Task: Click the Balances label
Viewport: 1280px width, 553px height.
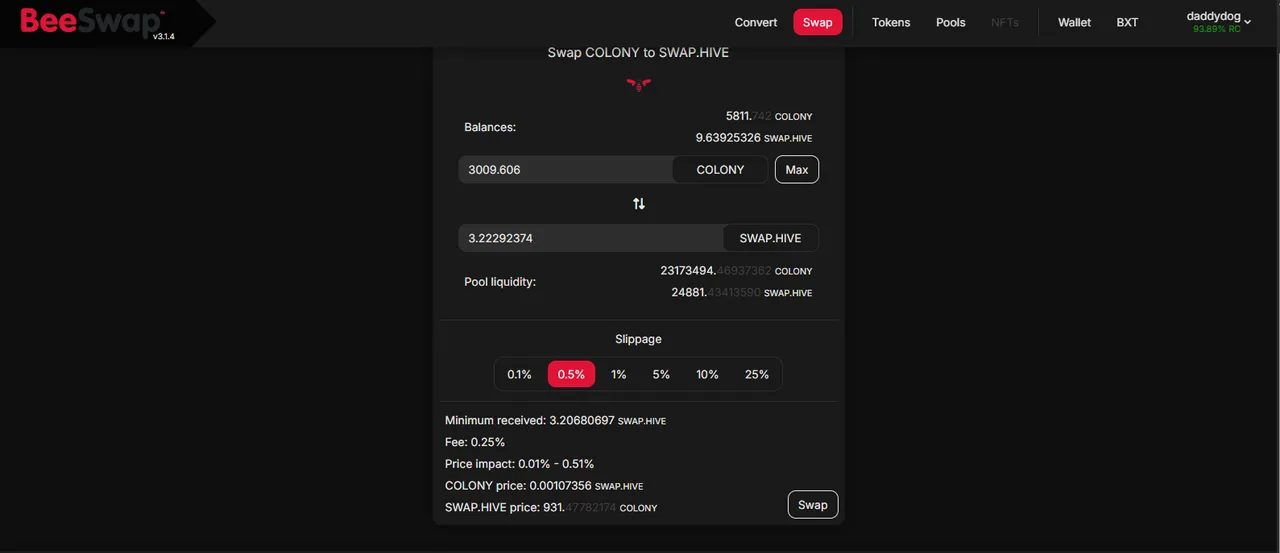Action: [x=490, y=128]
